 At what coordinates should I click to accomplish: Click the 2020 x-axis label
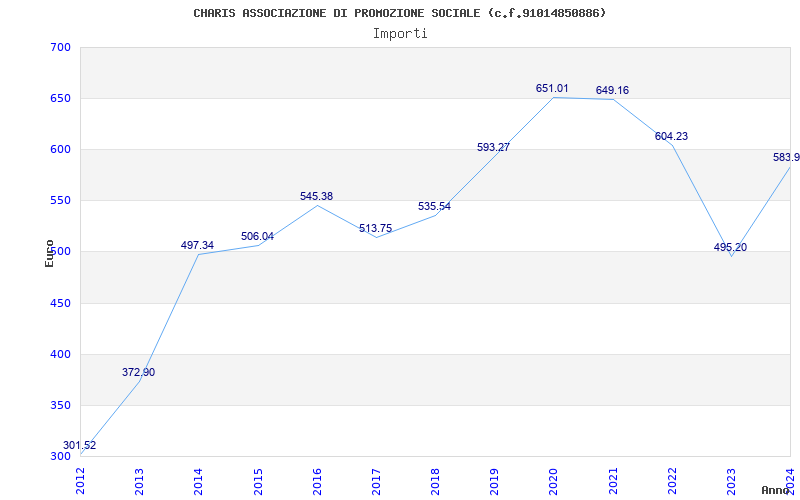554,481
